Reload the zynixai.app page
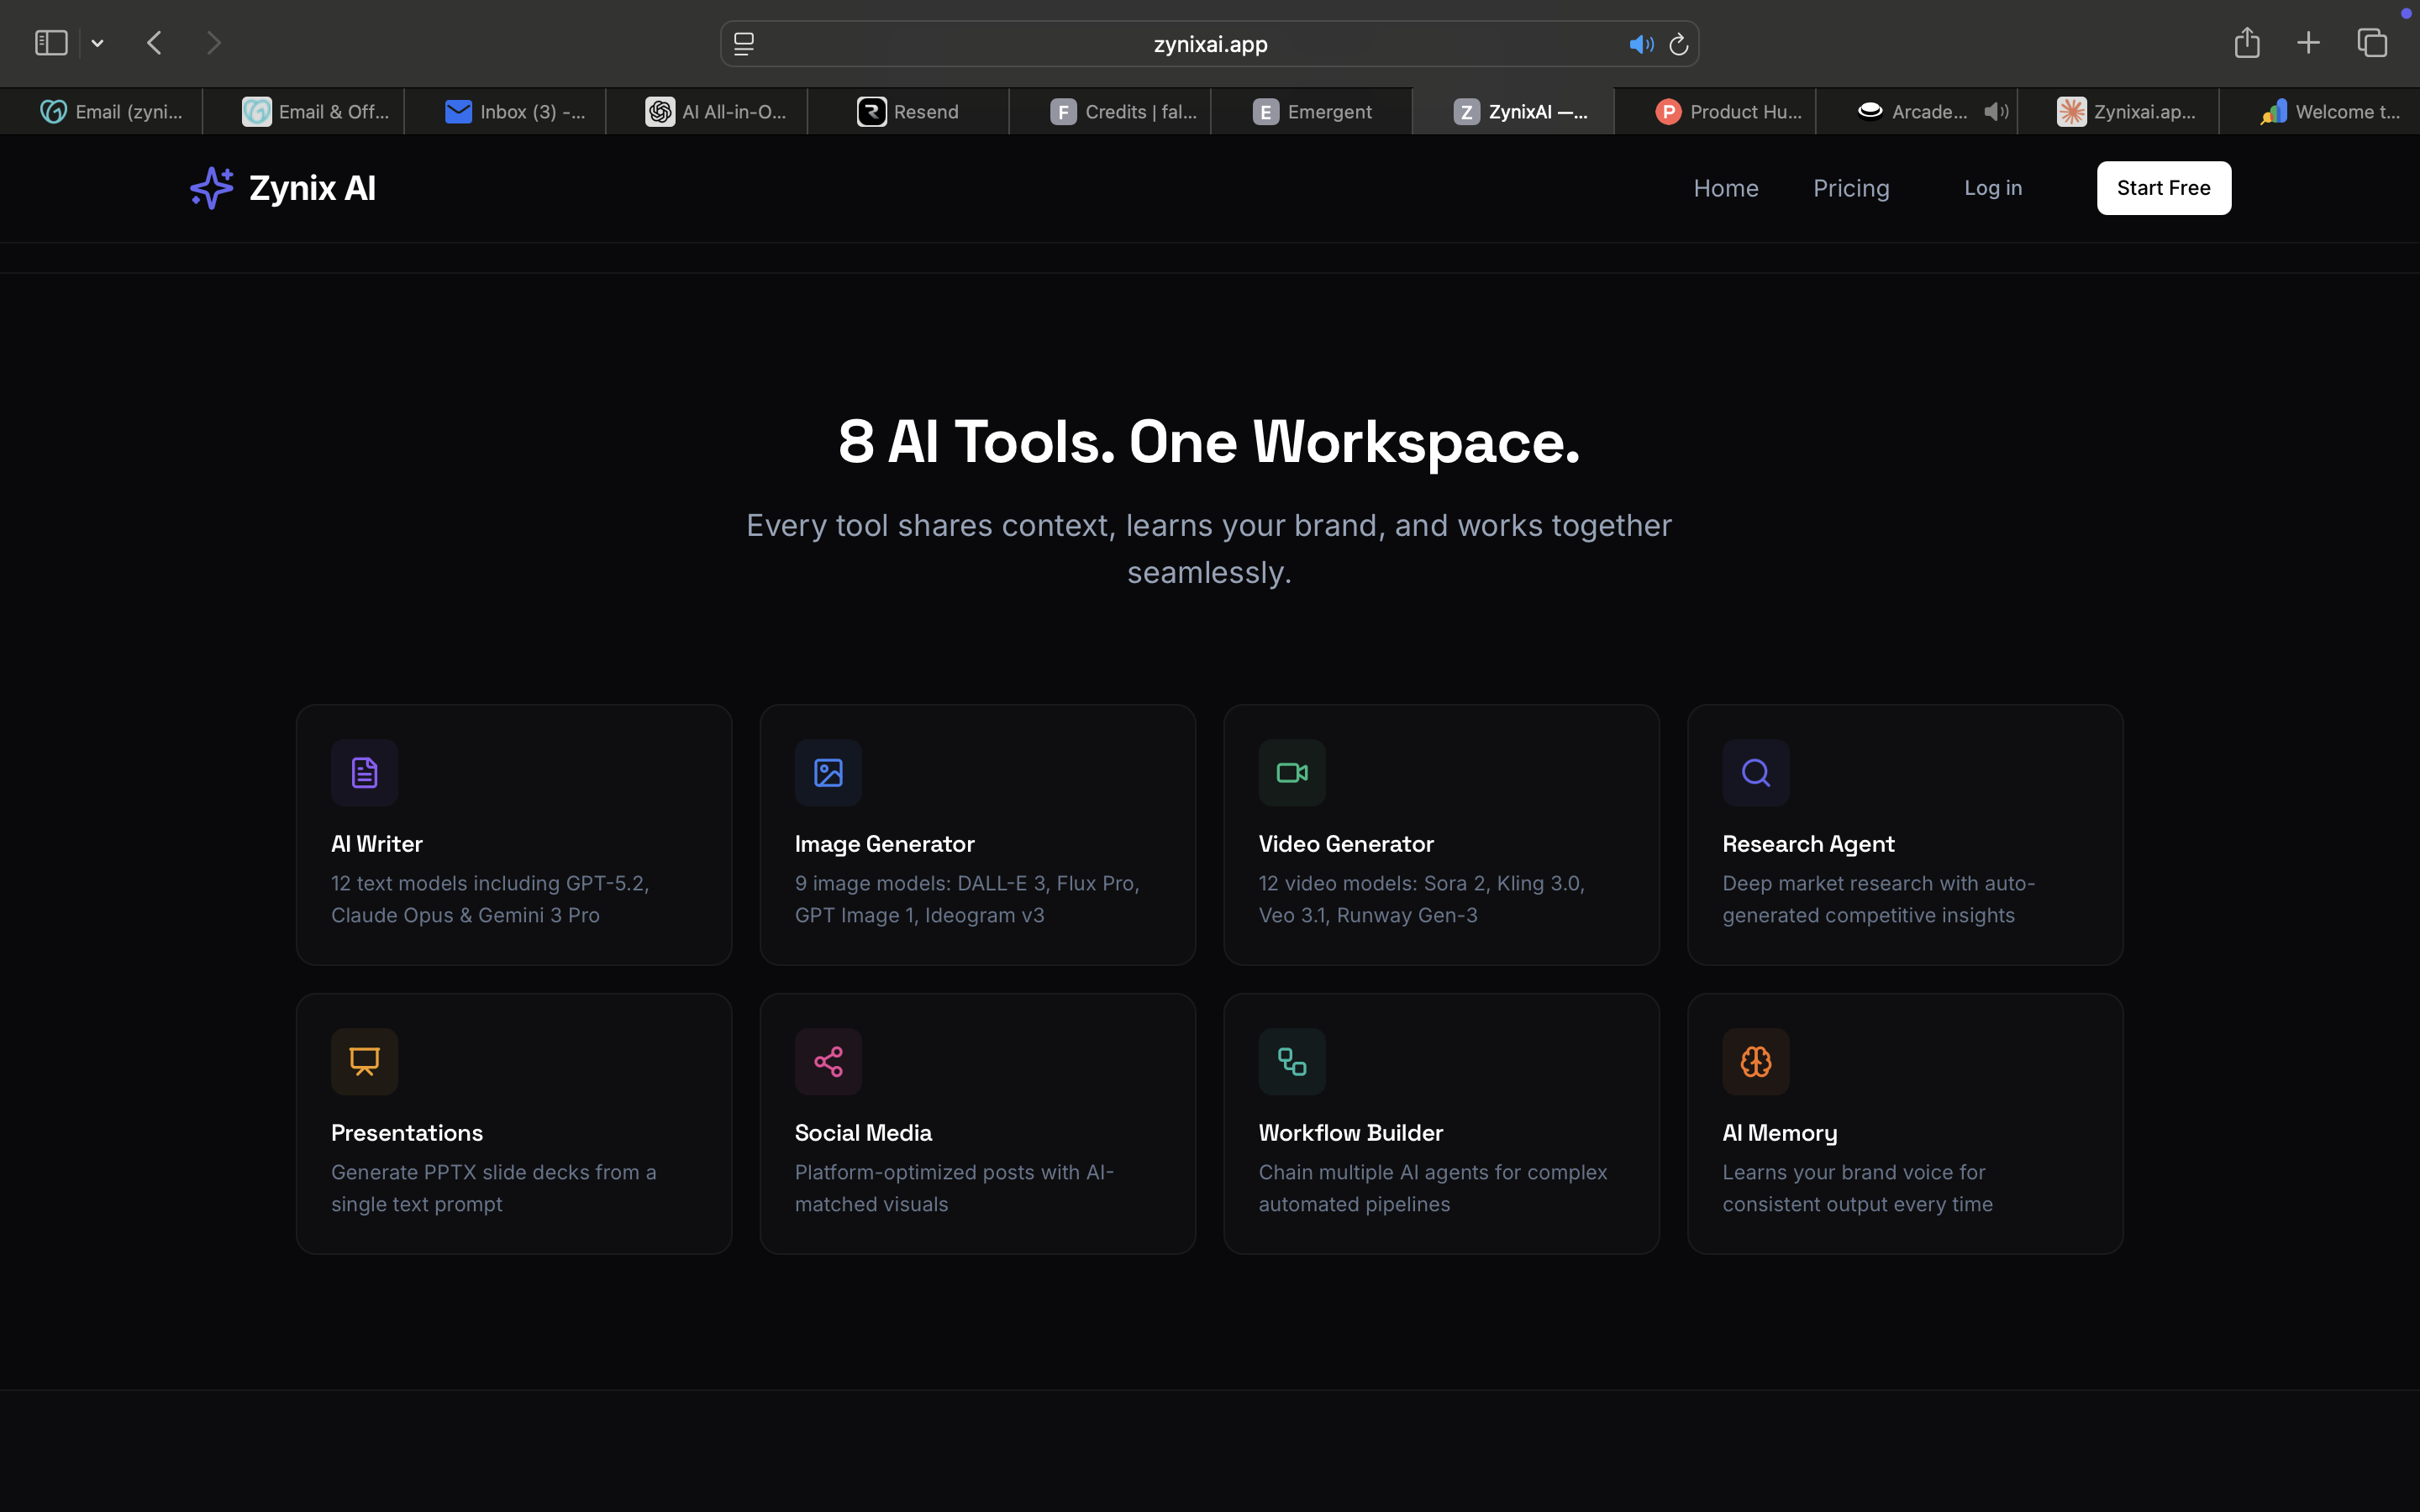 [1678, 43]
